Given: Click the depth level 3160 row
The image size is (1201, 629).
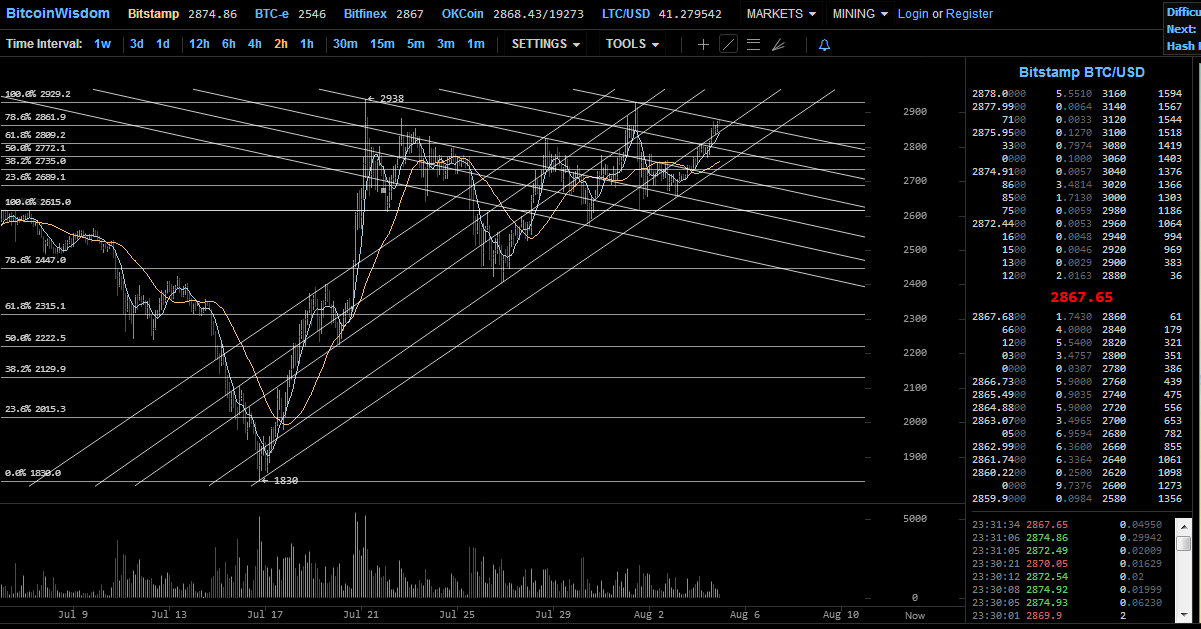Looking at the screenshot, I should (1142, 93).
